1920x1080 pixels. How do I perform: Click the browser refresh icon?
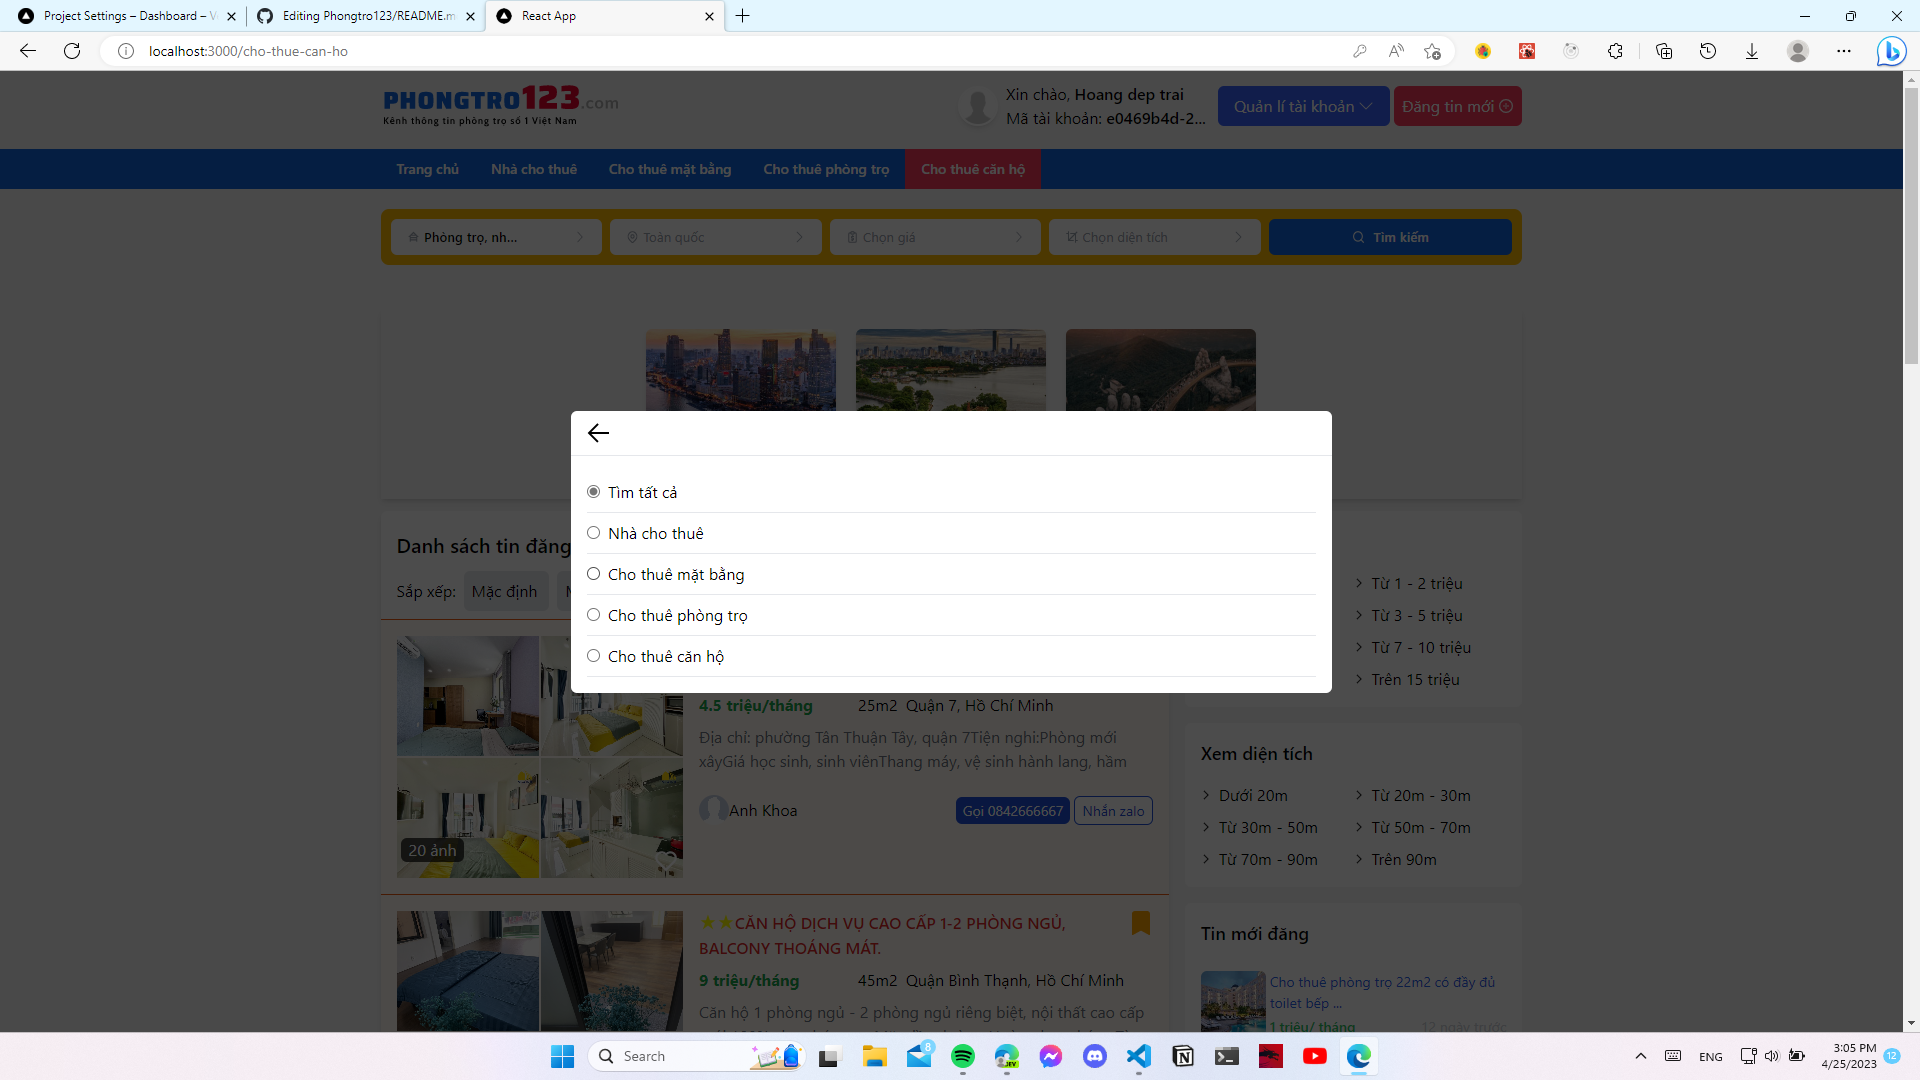[x=72, y=51]
